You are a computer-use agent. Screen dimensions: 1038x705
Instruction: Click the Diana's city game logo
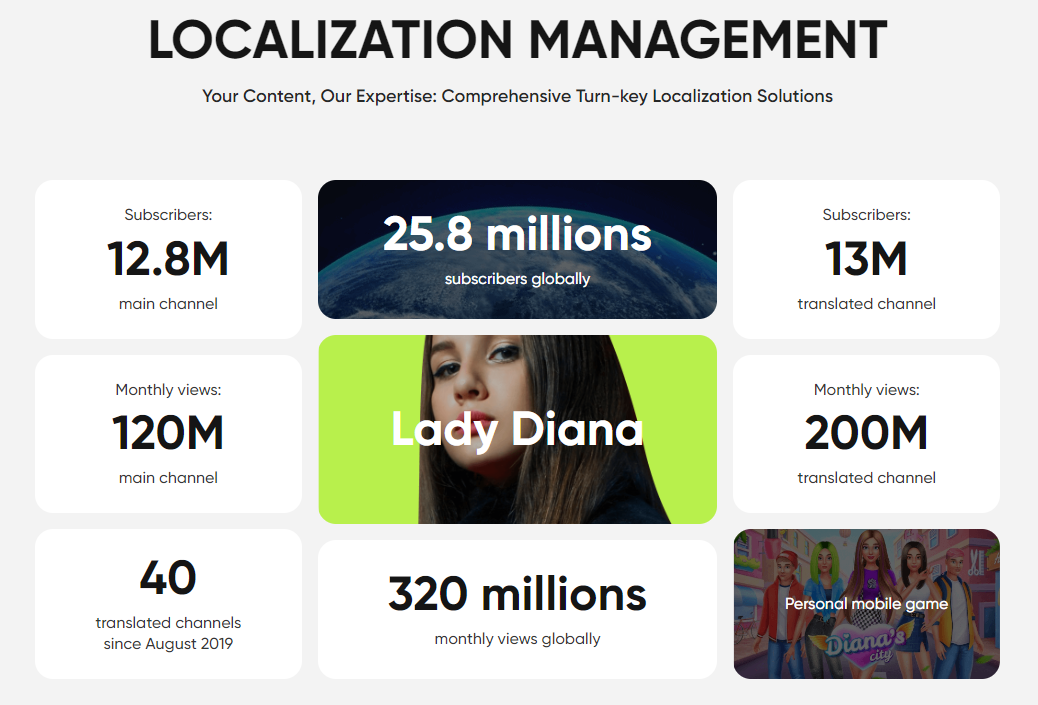coord(861,644)
